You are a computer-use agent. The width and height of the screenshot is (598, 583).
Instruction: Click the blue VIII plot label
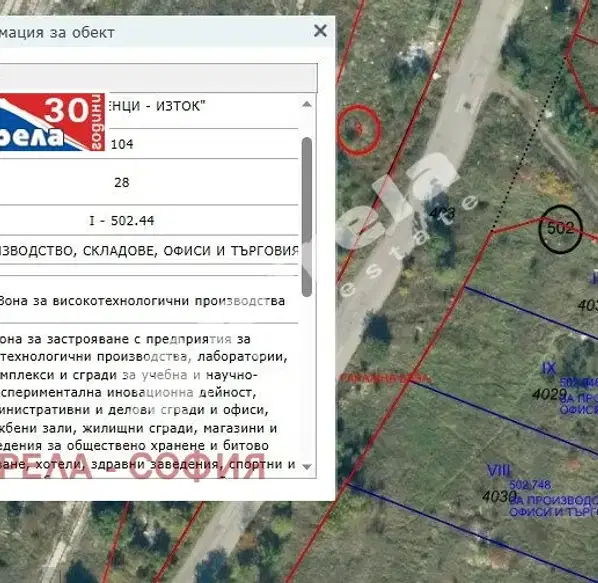coord(499,471)
